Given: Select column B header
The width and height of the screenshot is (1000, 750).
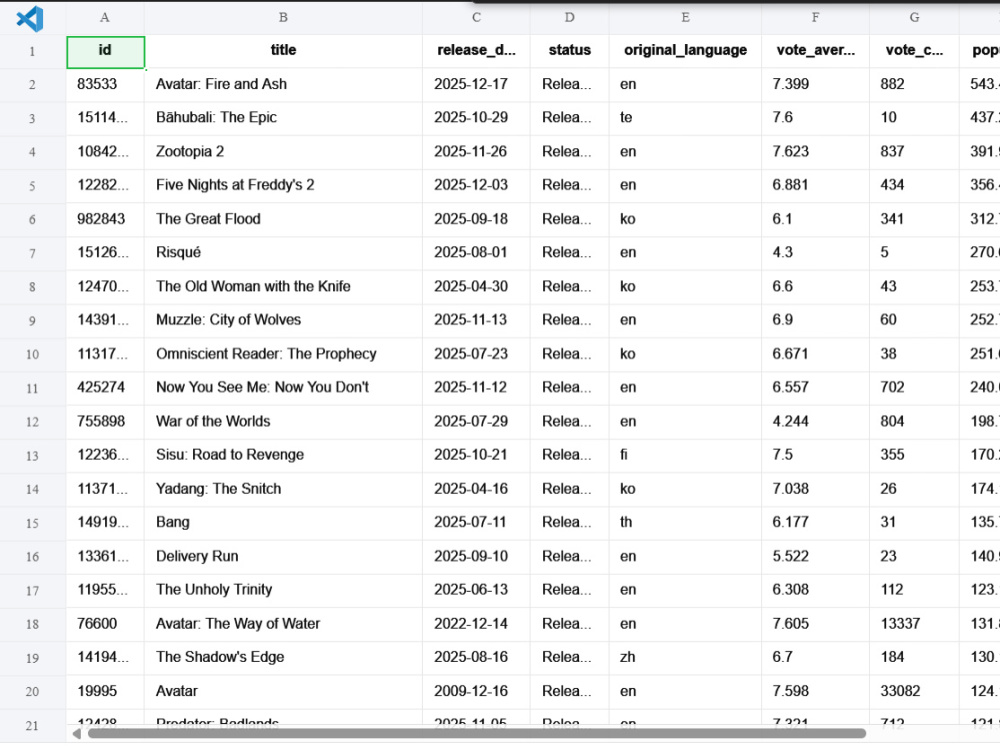Looking at the screenshot, I should 283,18.
